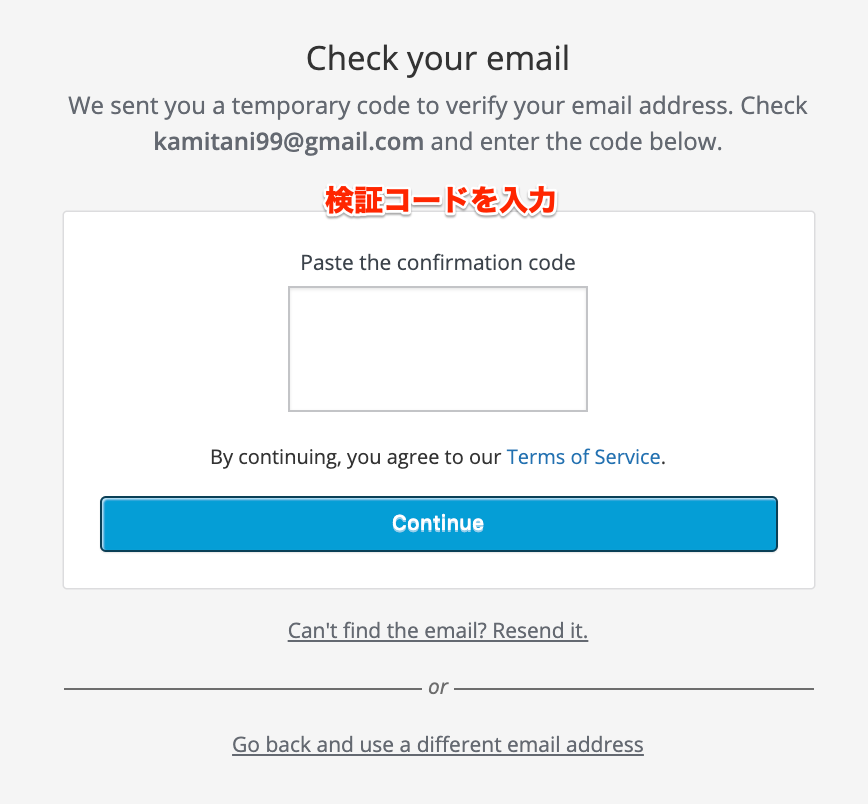This screenshot has height=804, width=868.
Task: Click the divider line right of "or"
Action: pyautogui.click(x=634, y=689)
